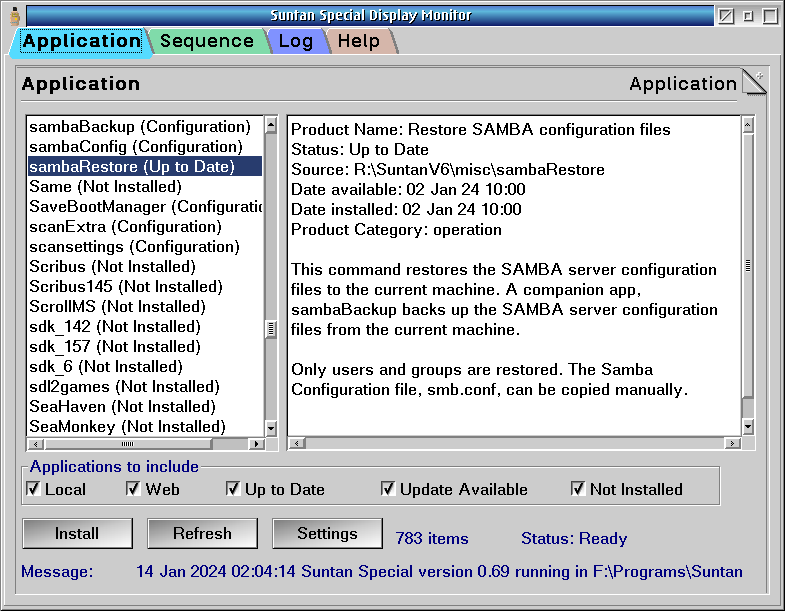Screen dimensions: 785x611
Task: Click the Suntan Special version message text
Action: click(x=440, y=571)
